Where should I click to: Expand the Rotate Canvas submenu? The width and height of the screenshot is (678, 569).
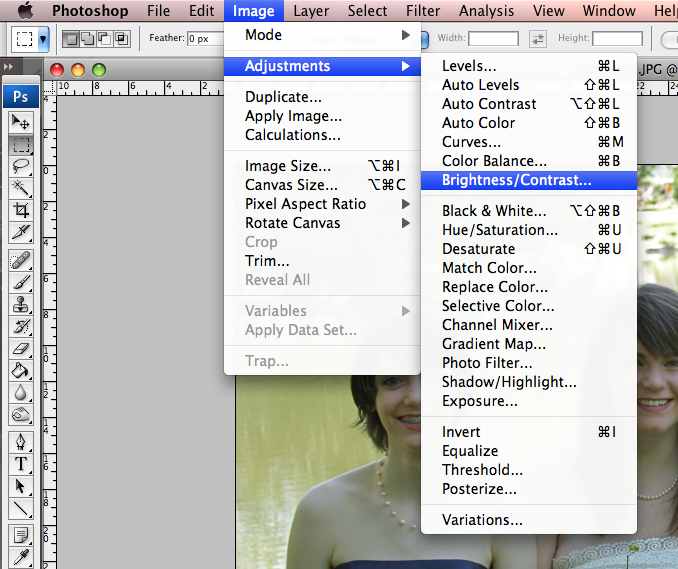(x=322, y=223)
